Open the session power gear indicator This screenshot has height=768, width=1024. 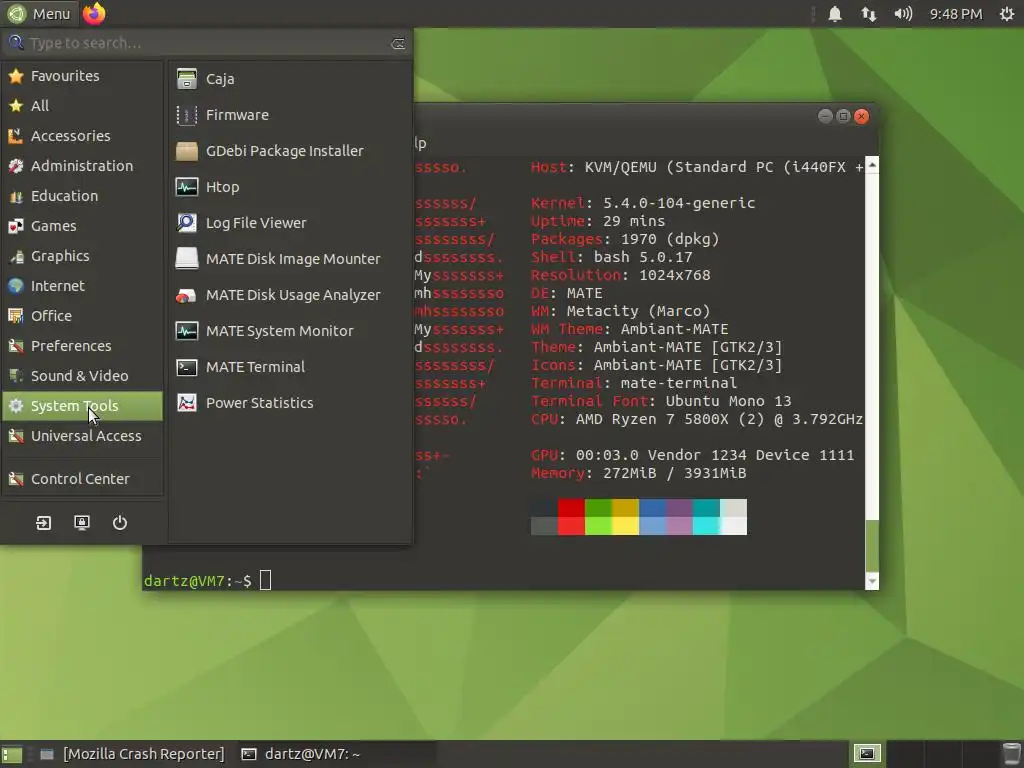pos(1006,14)
